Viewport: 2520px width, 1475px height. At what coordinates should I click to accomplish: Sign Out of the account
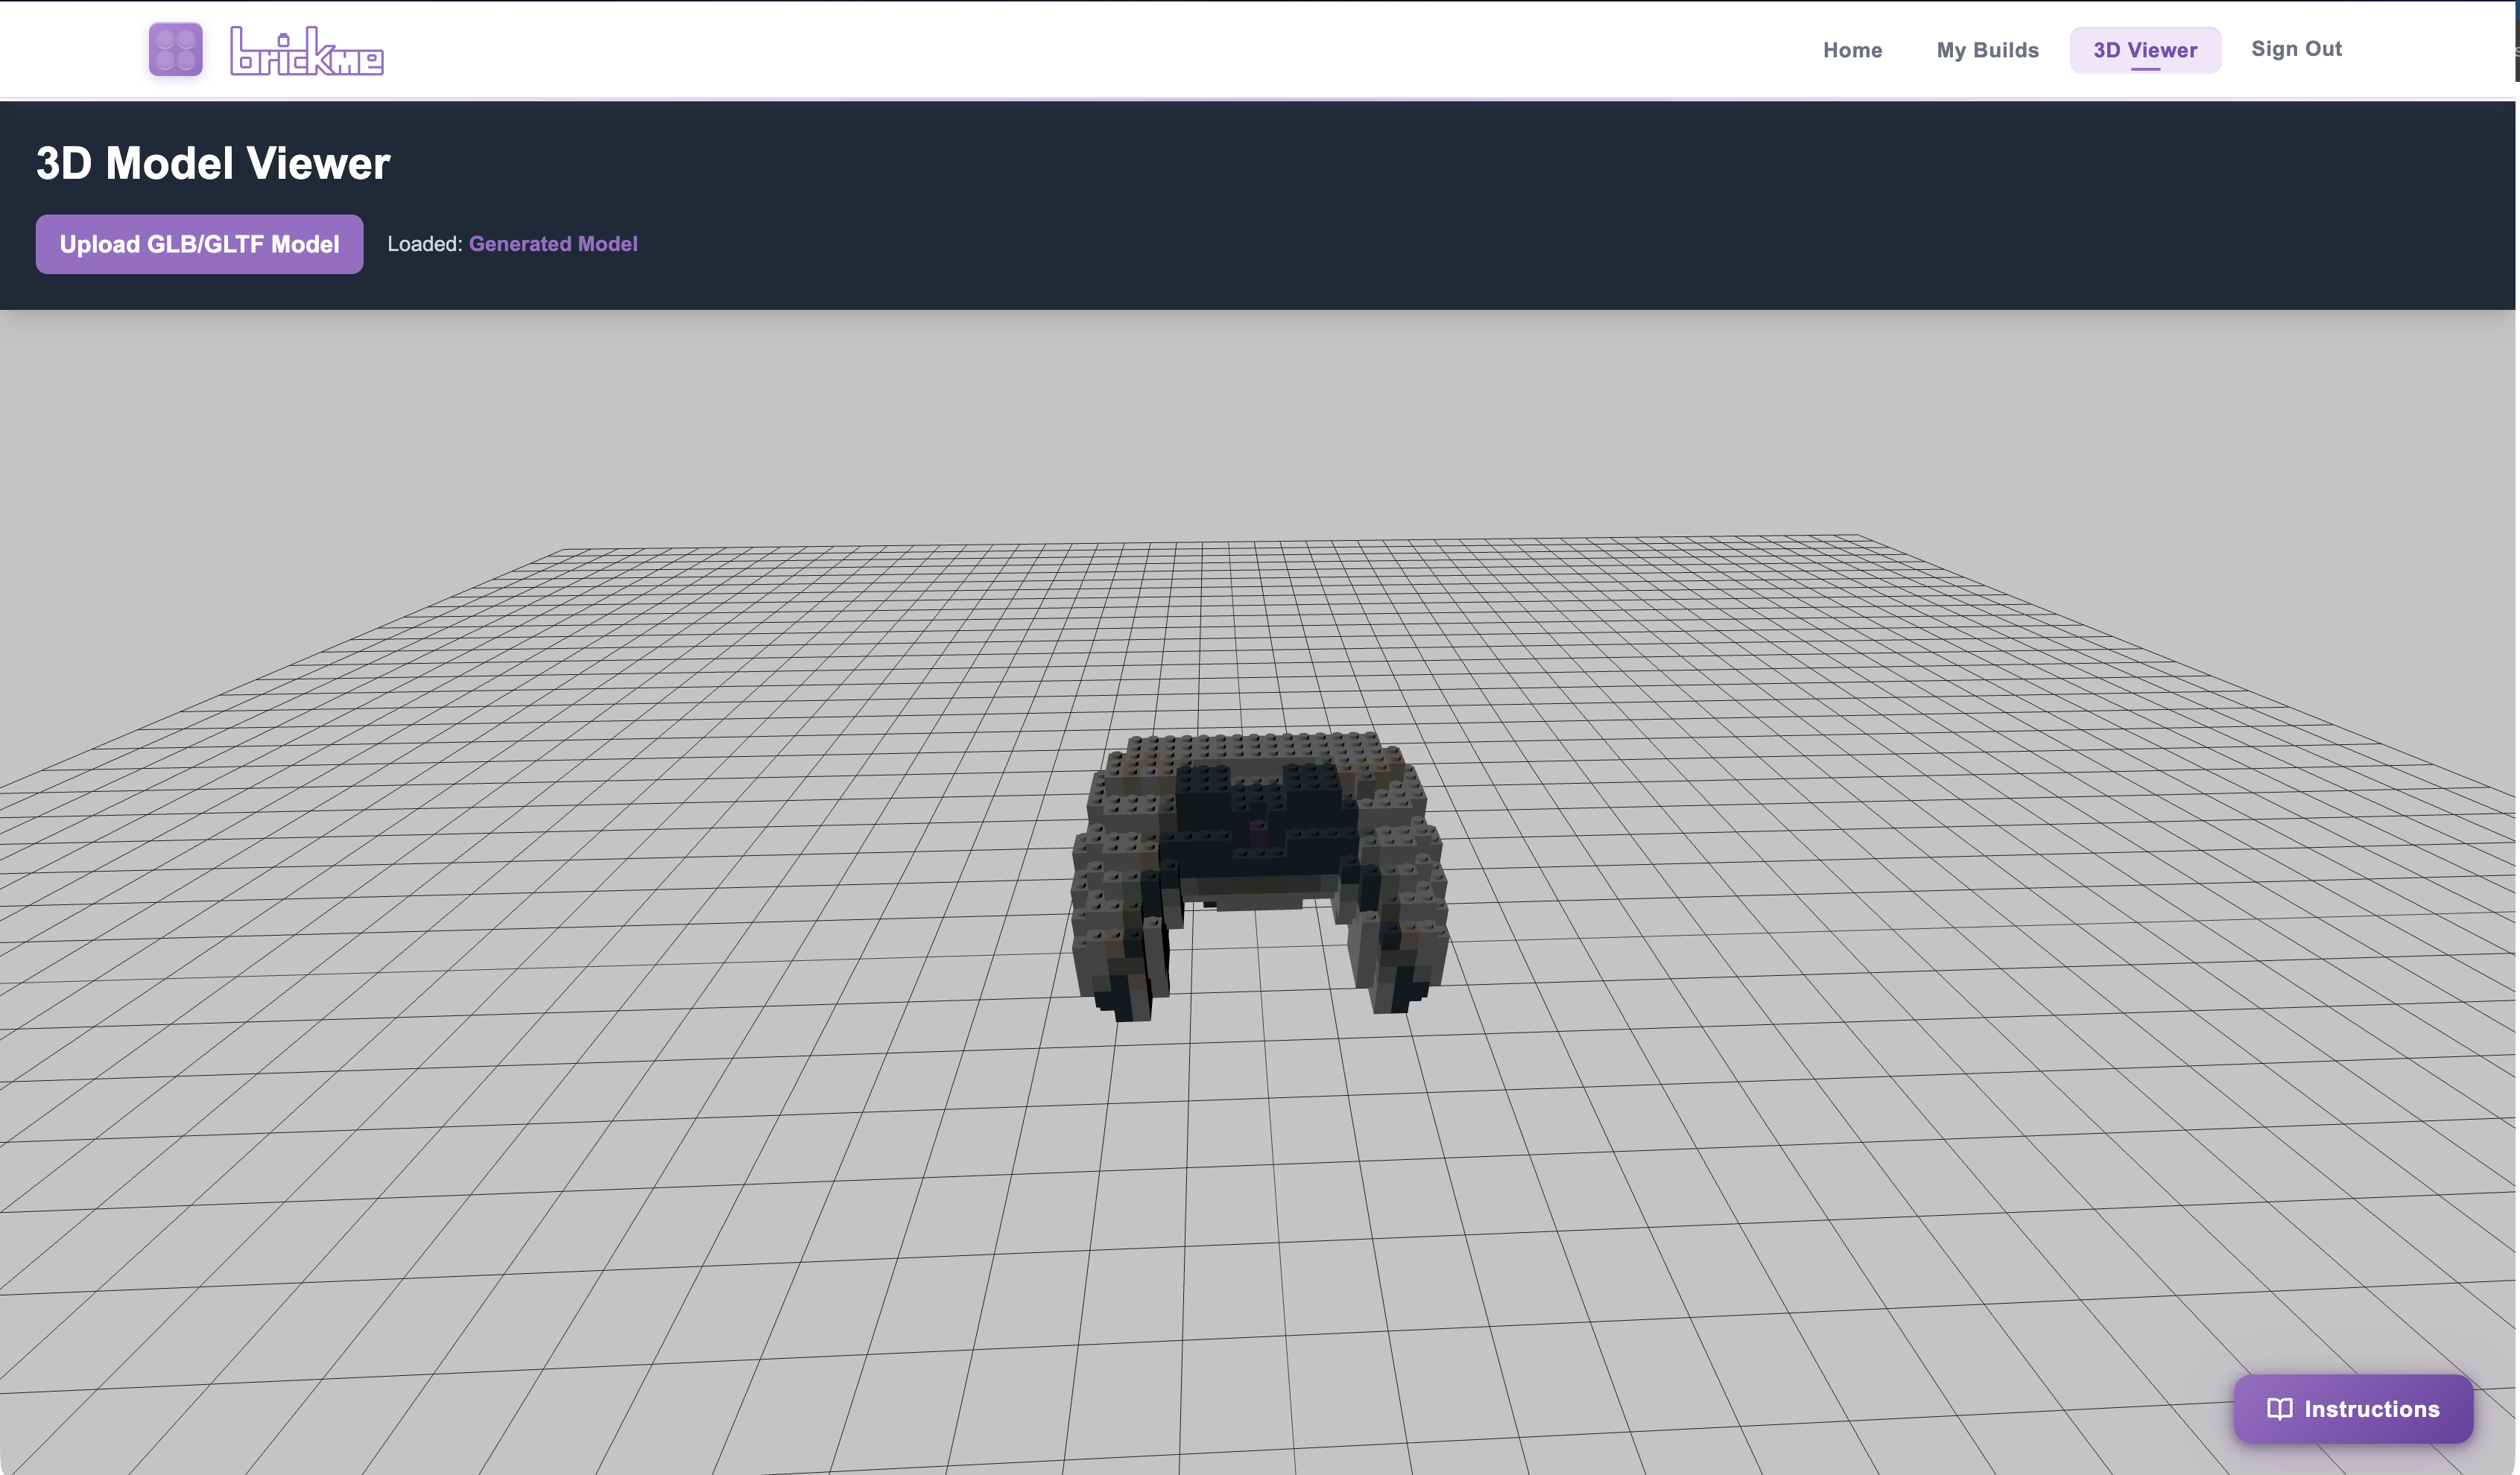tap(2296, 49)
